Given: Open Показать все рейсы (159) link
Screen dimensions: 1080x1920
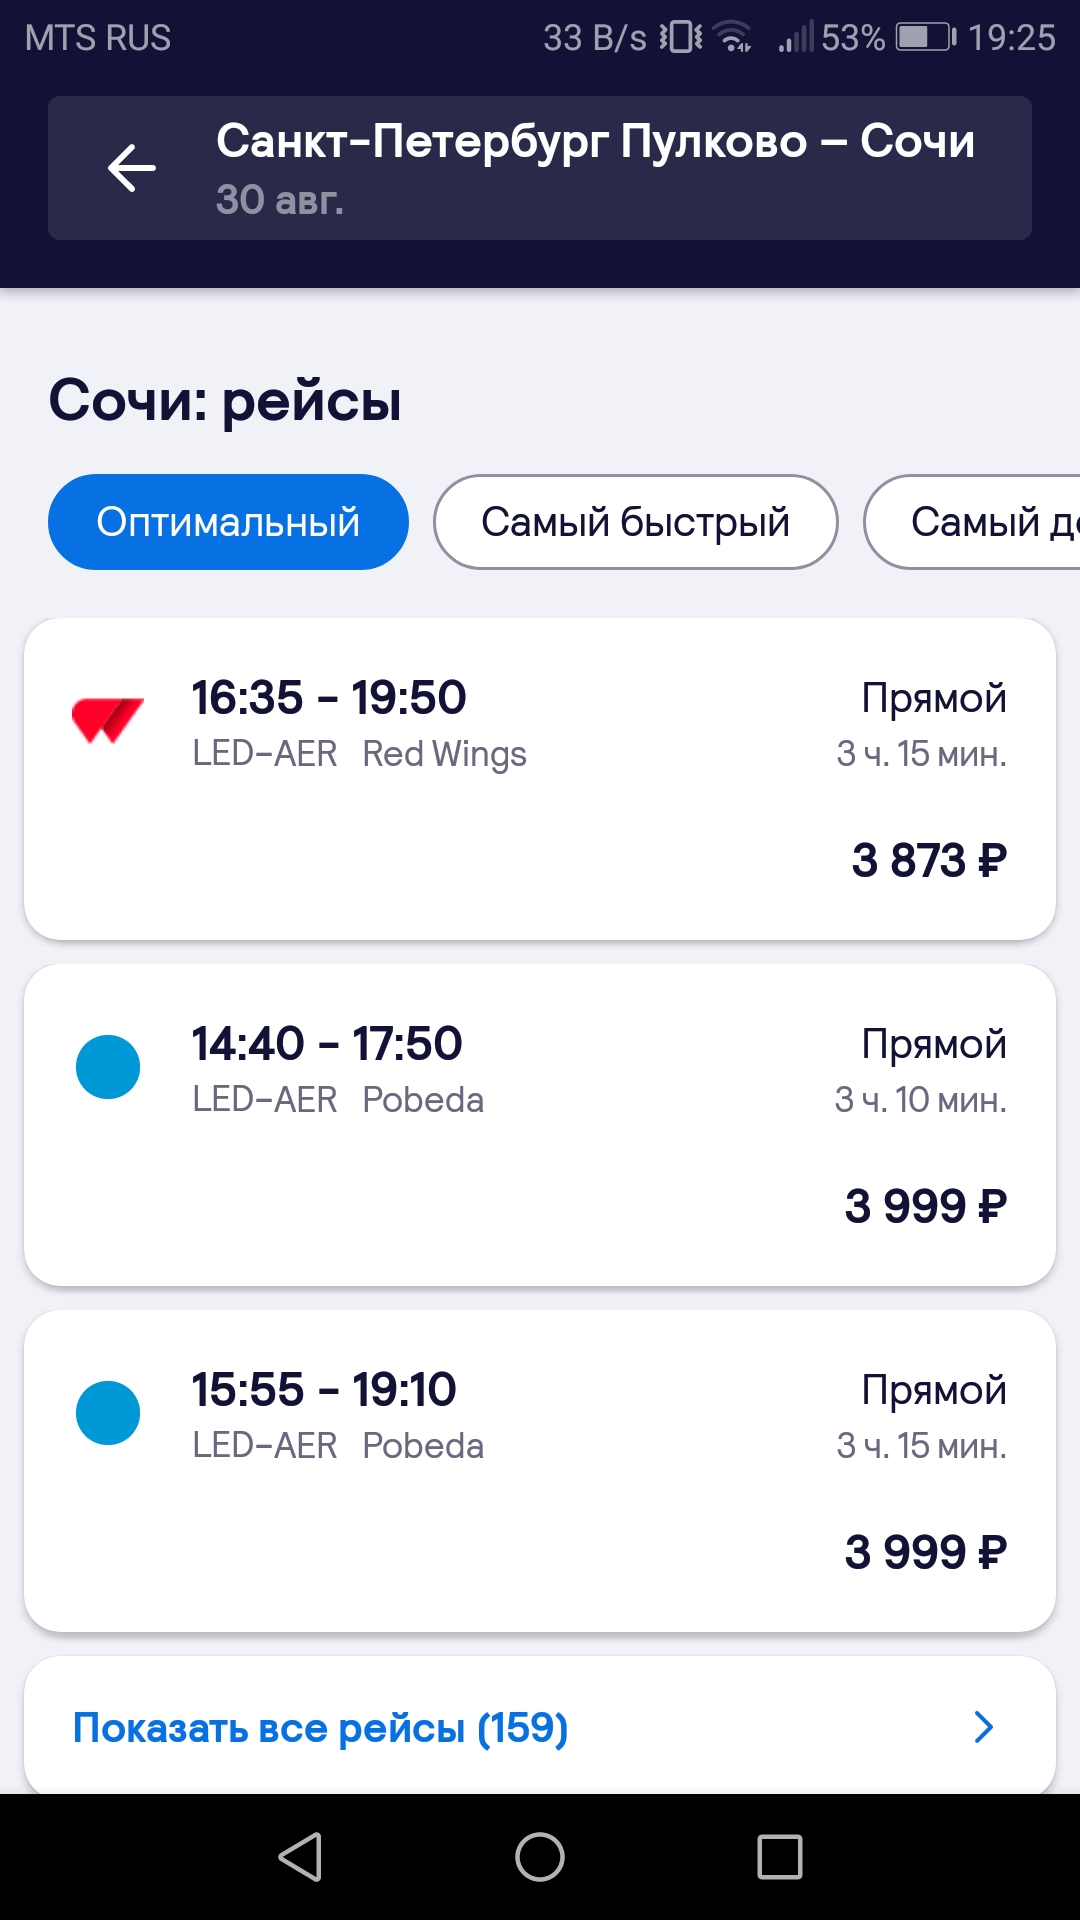Looking at the screenshot, I should coord(540,1726).
